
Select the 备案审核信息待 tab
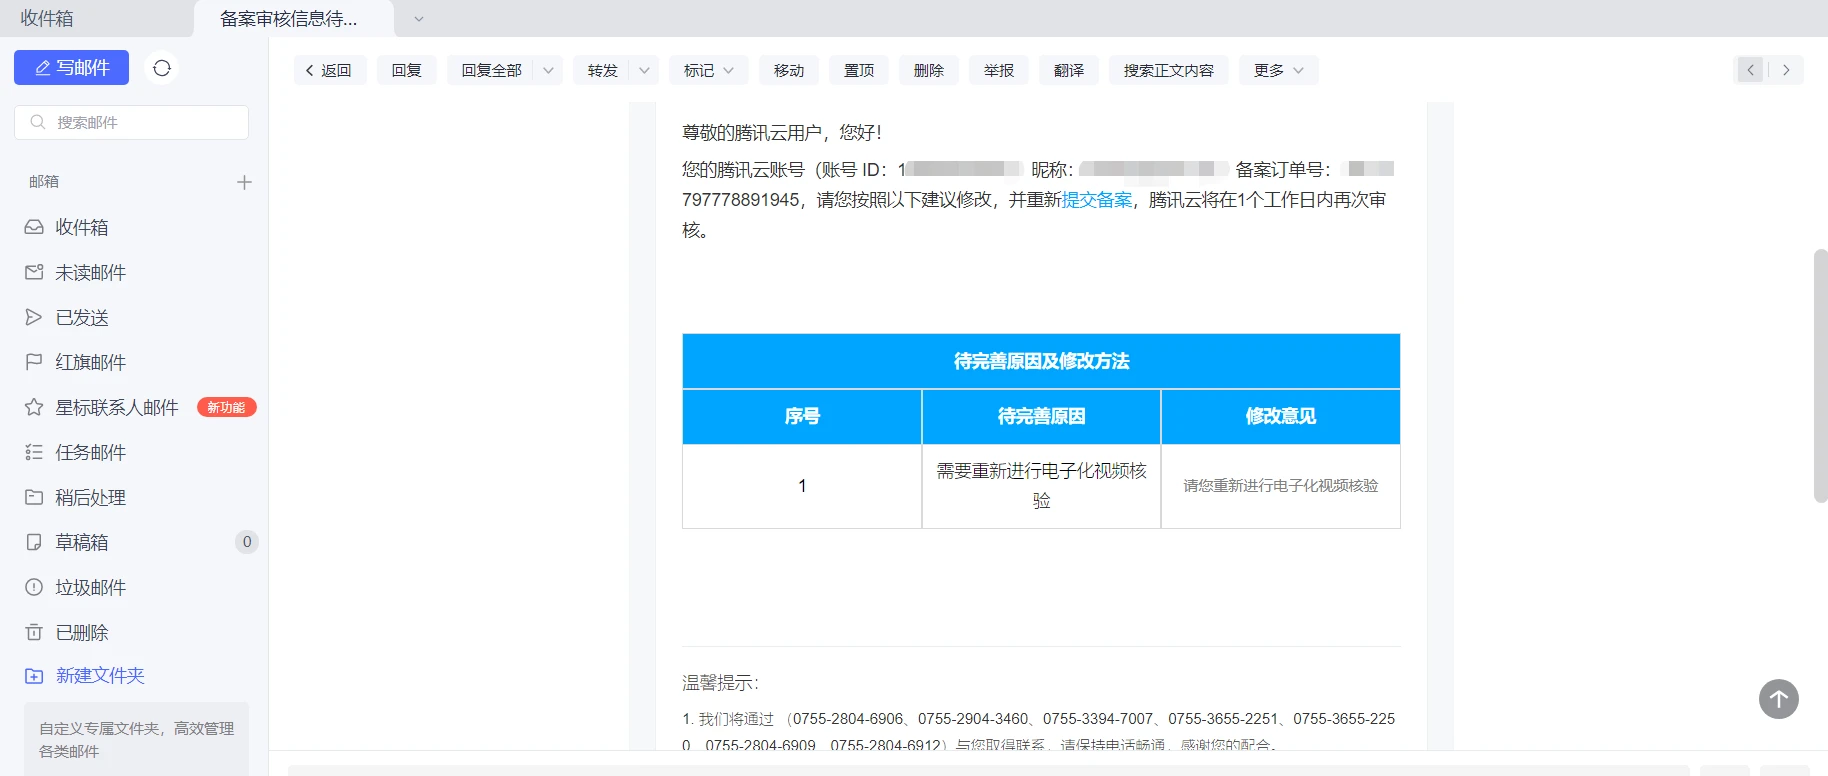click(x=289, y=19)
